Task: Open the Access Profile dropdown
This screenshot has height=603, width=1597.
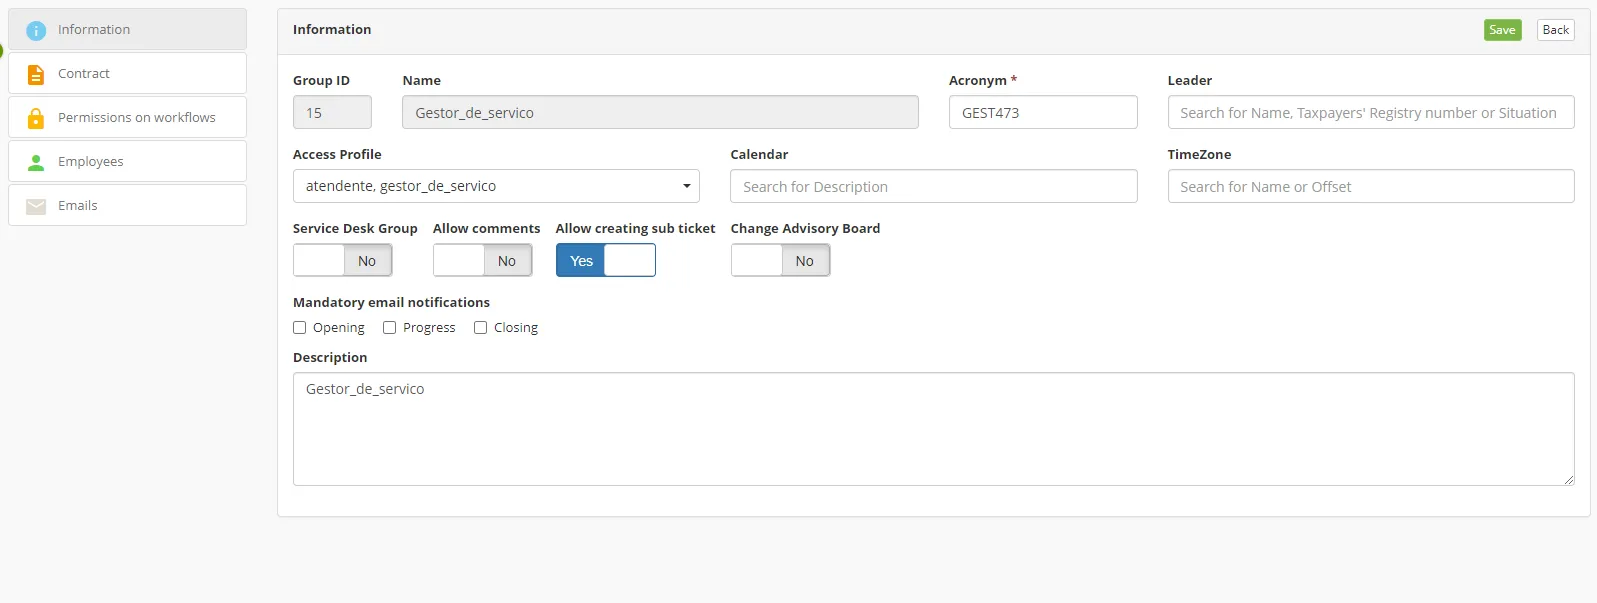Action: click(496, 186)
